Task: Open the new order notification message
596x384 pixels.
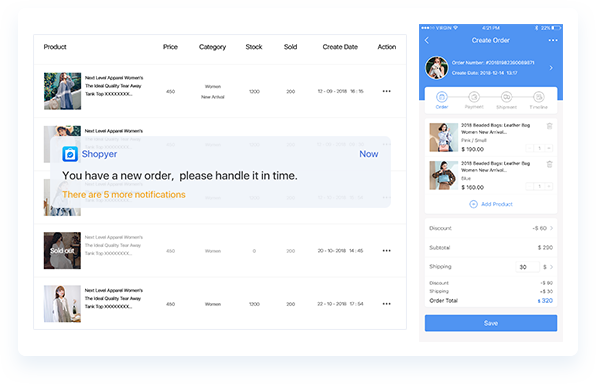Action: [x=180, y=176]
